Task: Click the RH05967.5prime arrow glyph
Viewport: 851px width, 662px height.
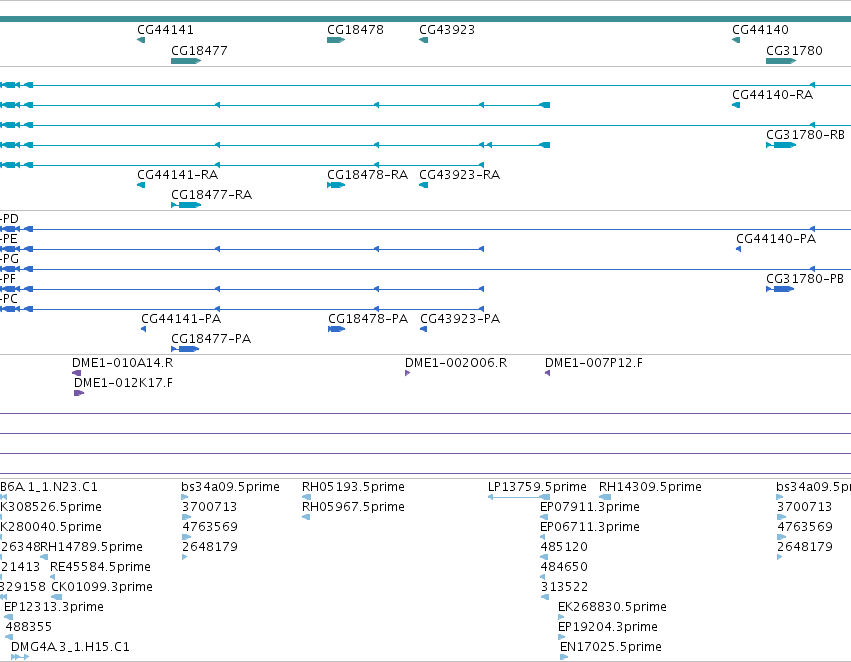Action: point(306,517)
